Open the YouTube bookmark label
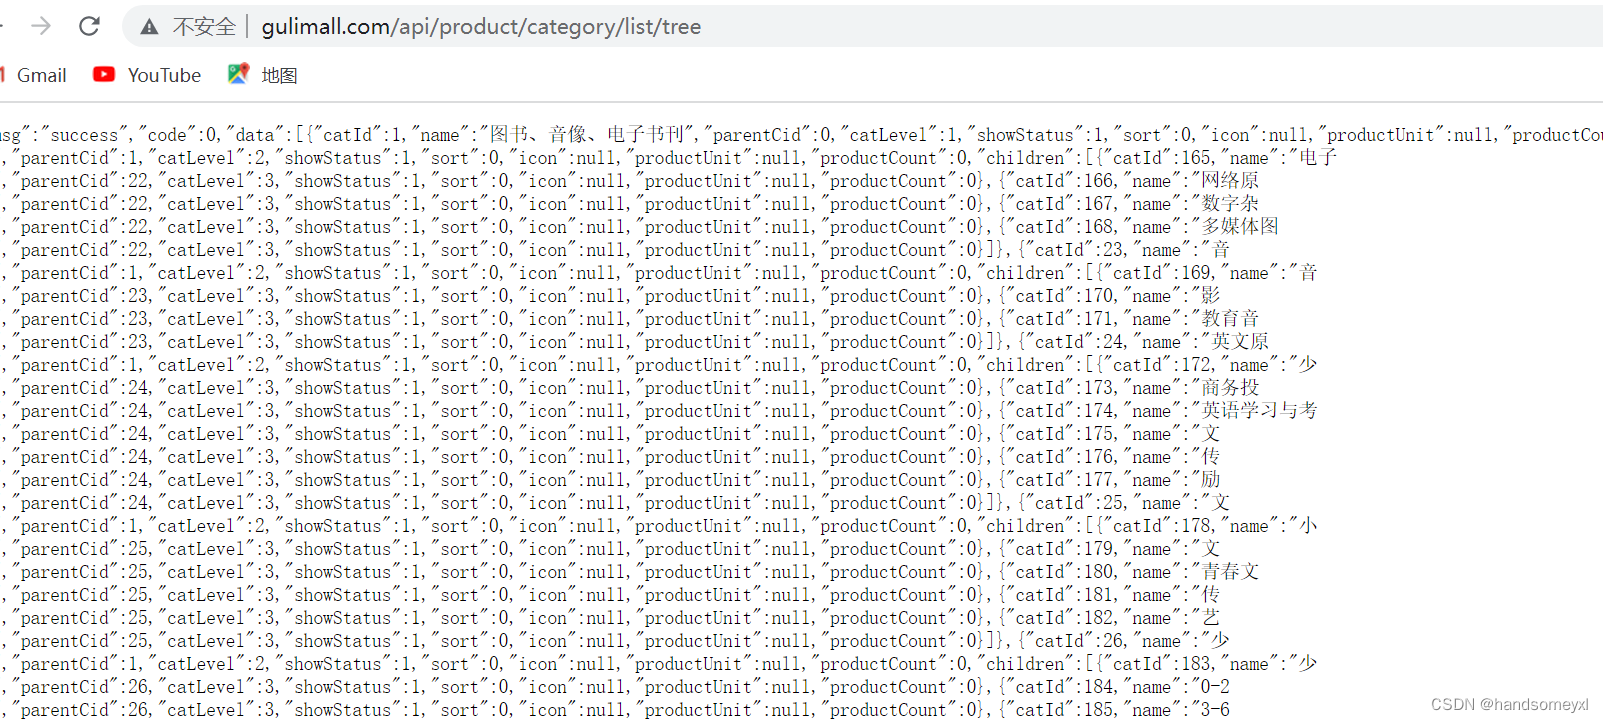This screenshot has height=723, width=1603. click(x=164, y=75)
